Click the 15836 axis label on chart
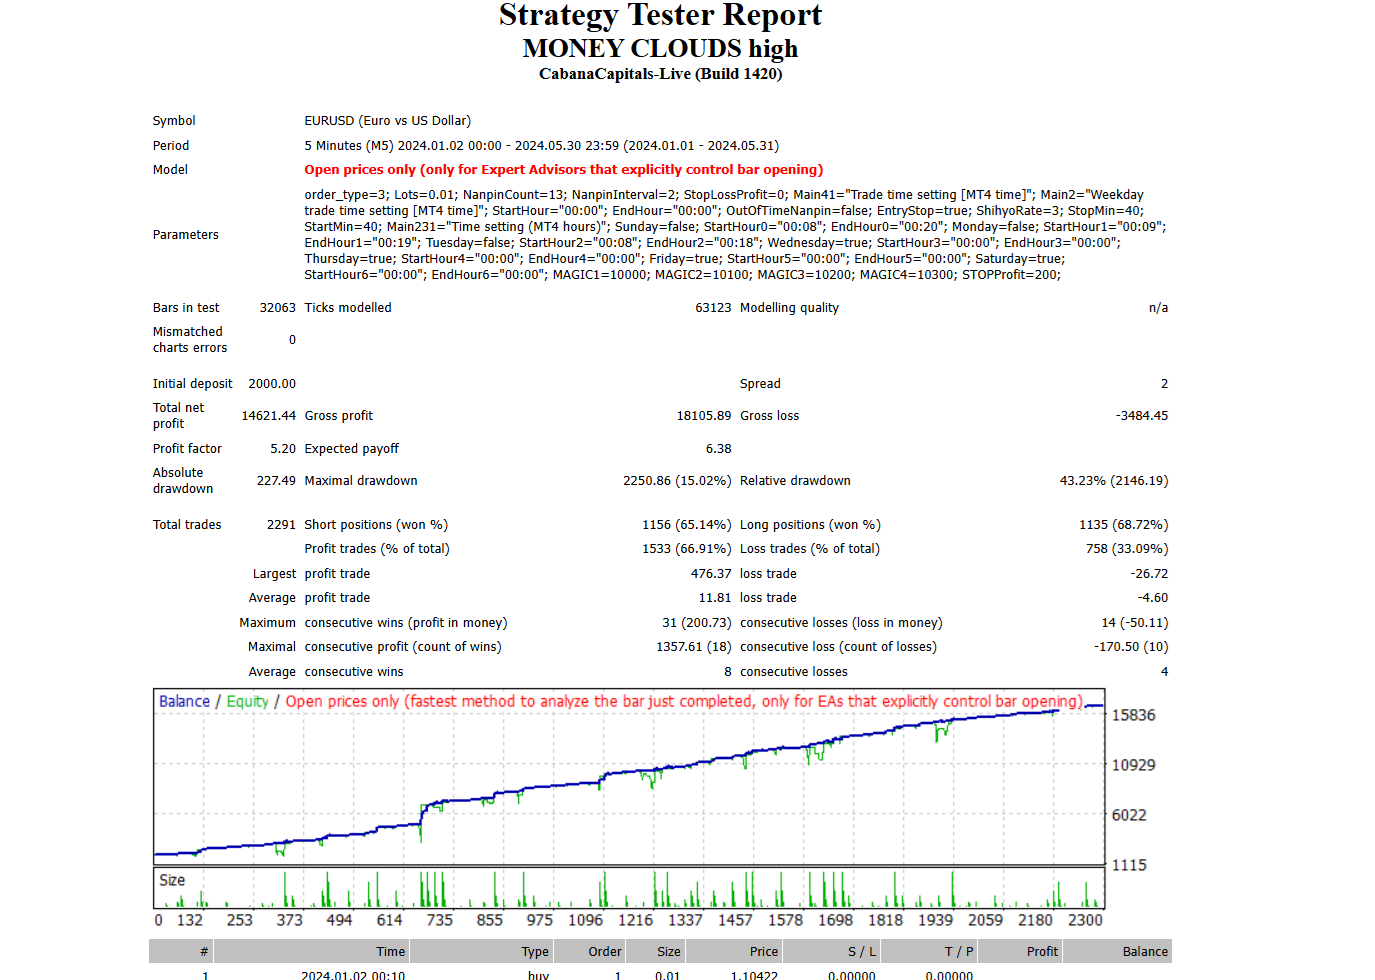Viewport: 1375px width, 980px height. (x=1133, y=716)
